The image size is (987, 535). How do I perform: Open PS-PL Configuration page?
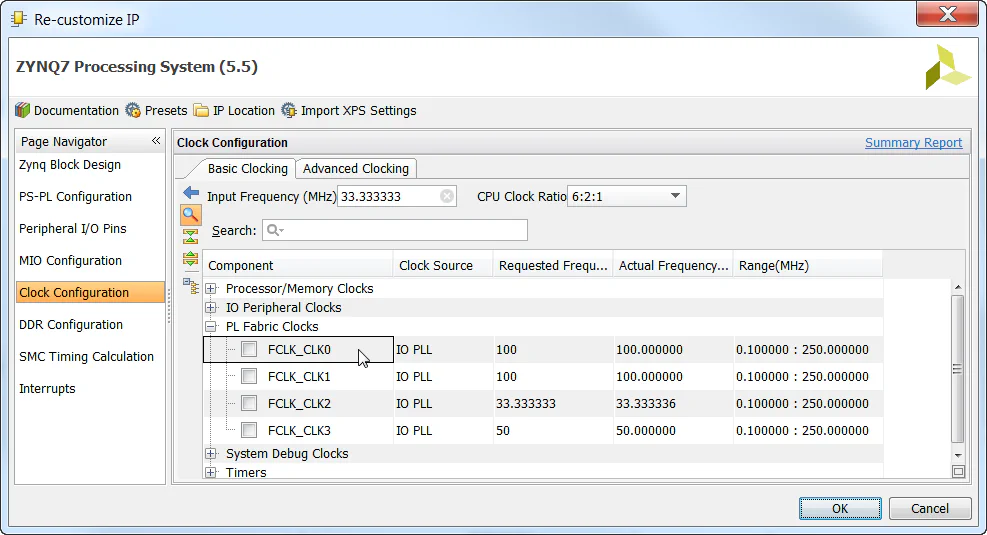76,197
